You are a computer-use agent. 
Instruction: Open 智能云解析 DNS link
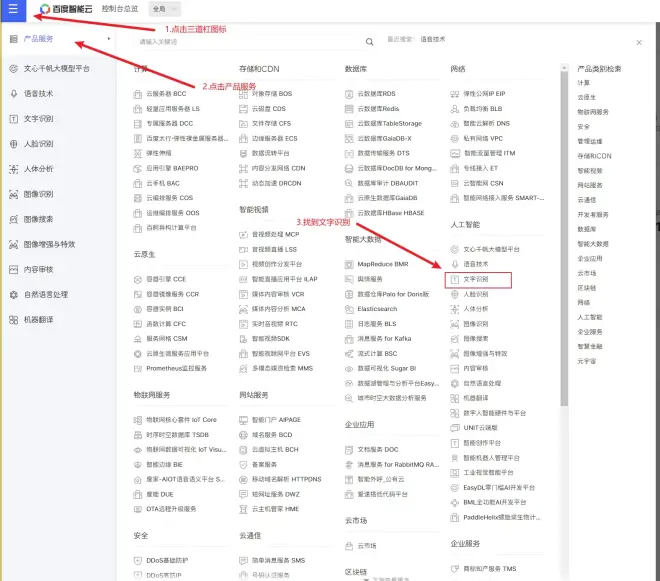click(487, 124)
